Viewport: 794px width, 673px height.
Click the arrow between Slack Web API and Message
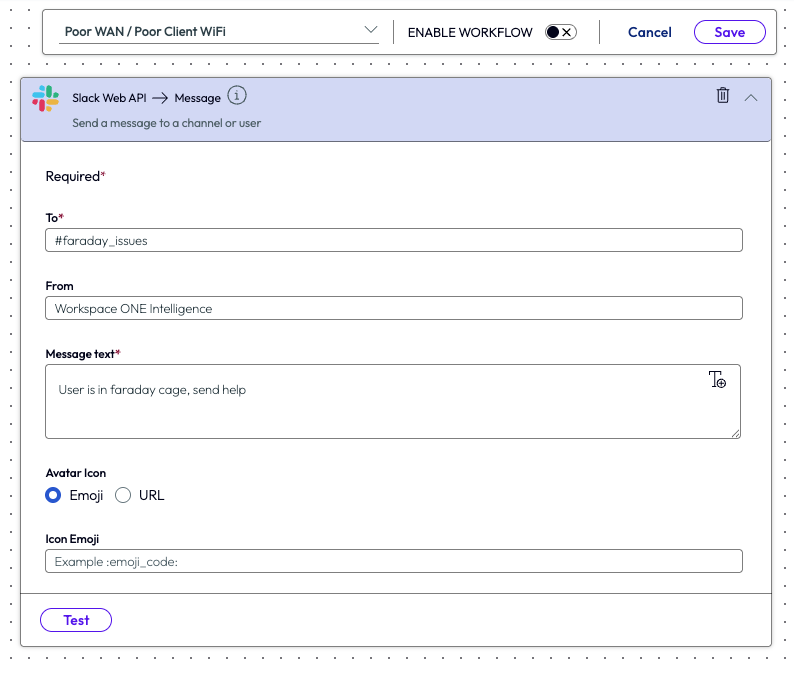point(159,98)
